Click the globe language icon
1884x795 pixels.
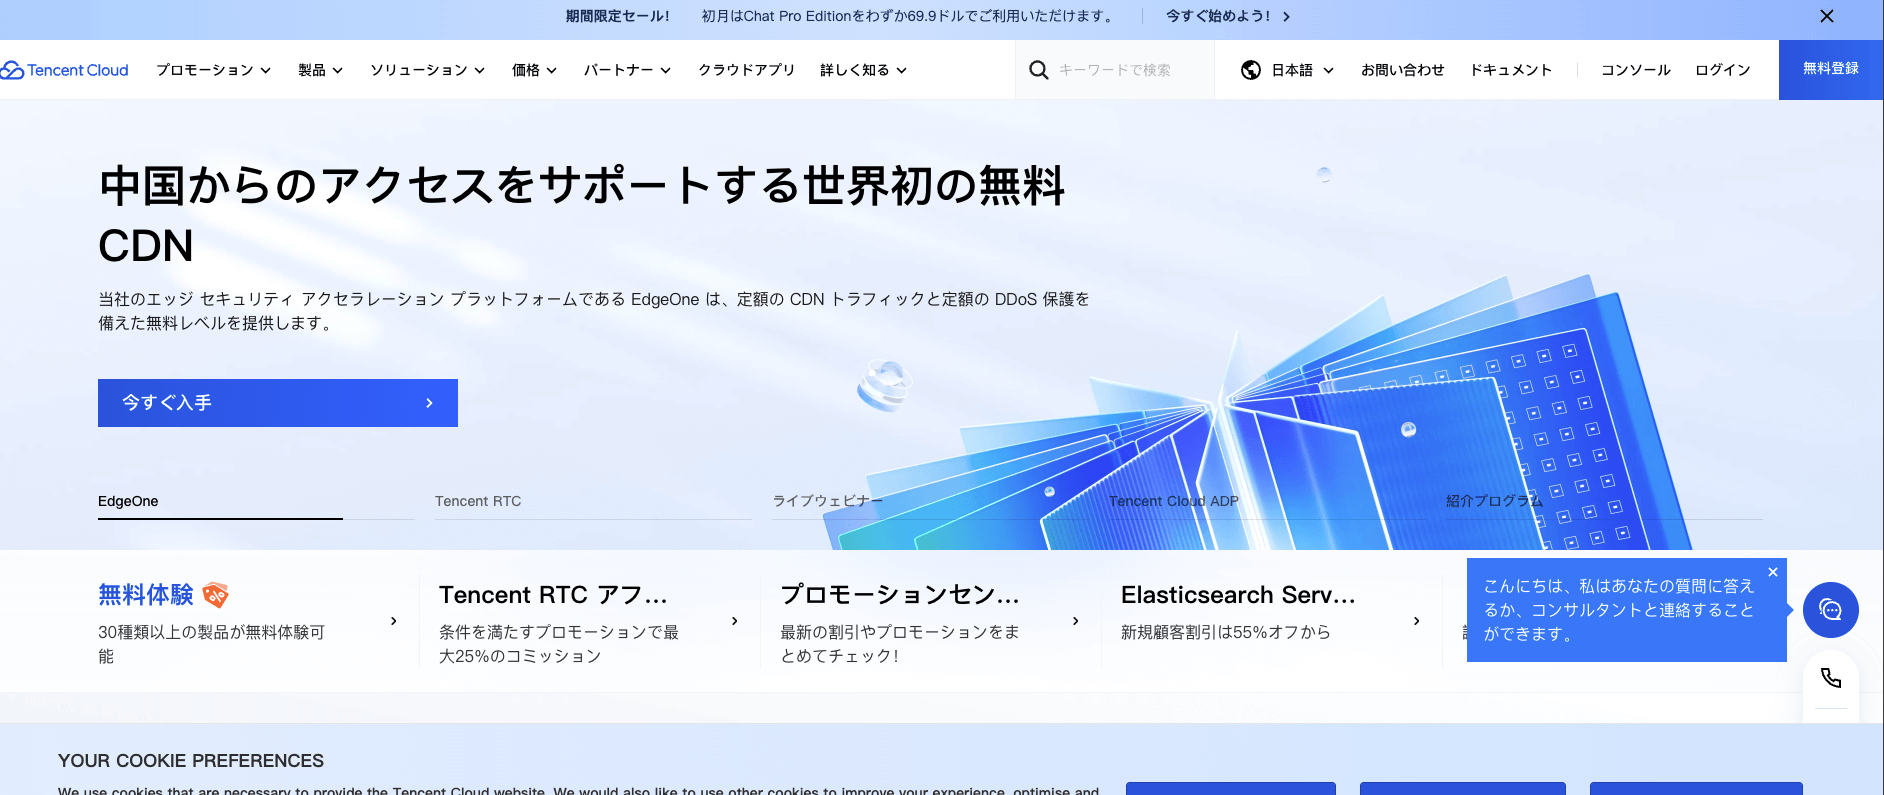click(1251, 70)
